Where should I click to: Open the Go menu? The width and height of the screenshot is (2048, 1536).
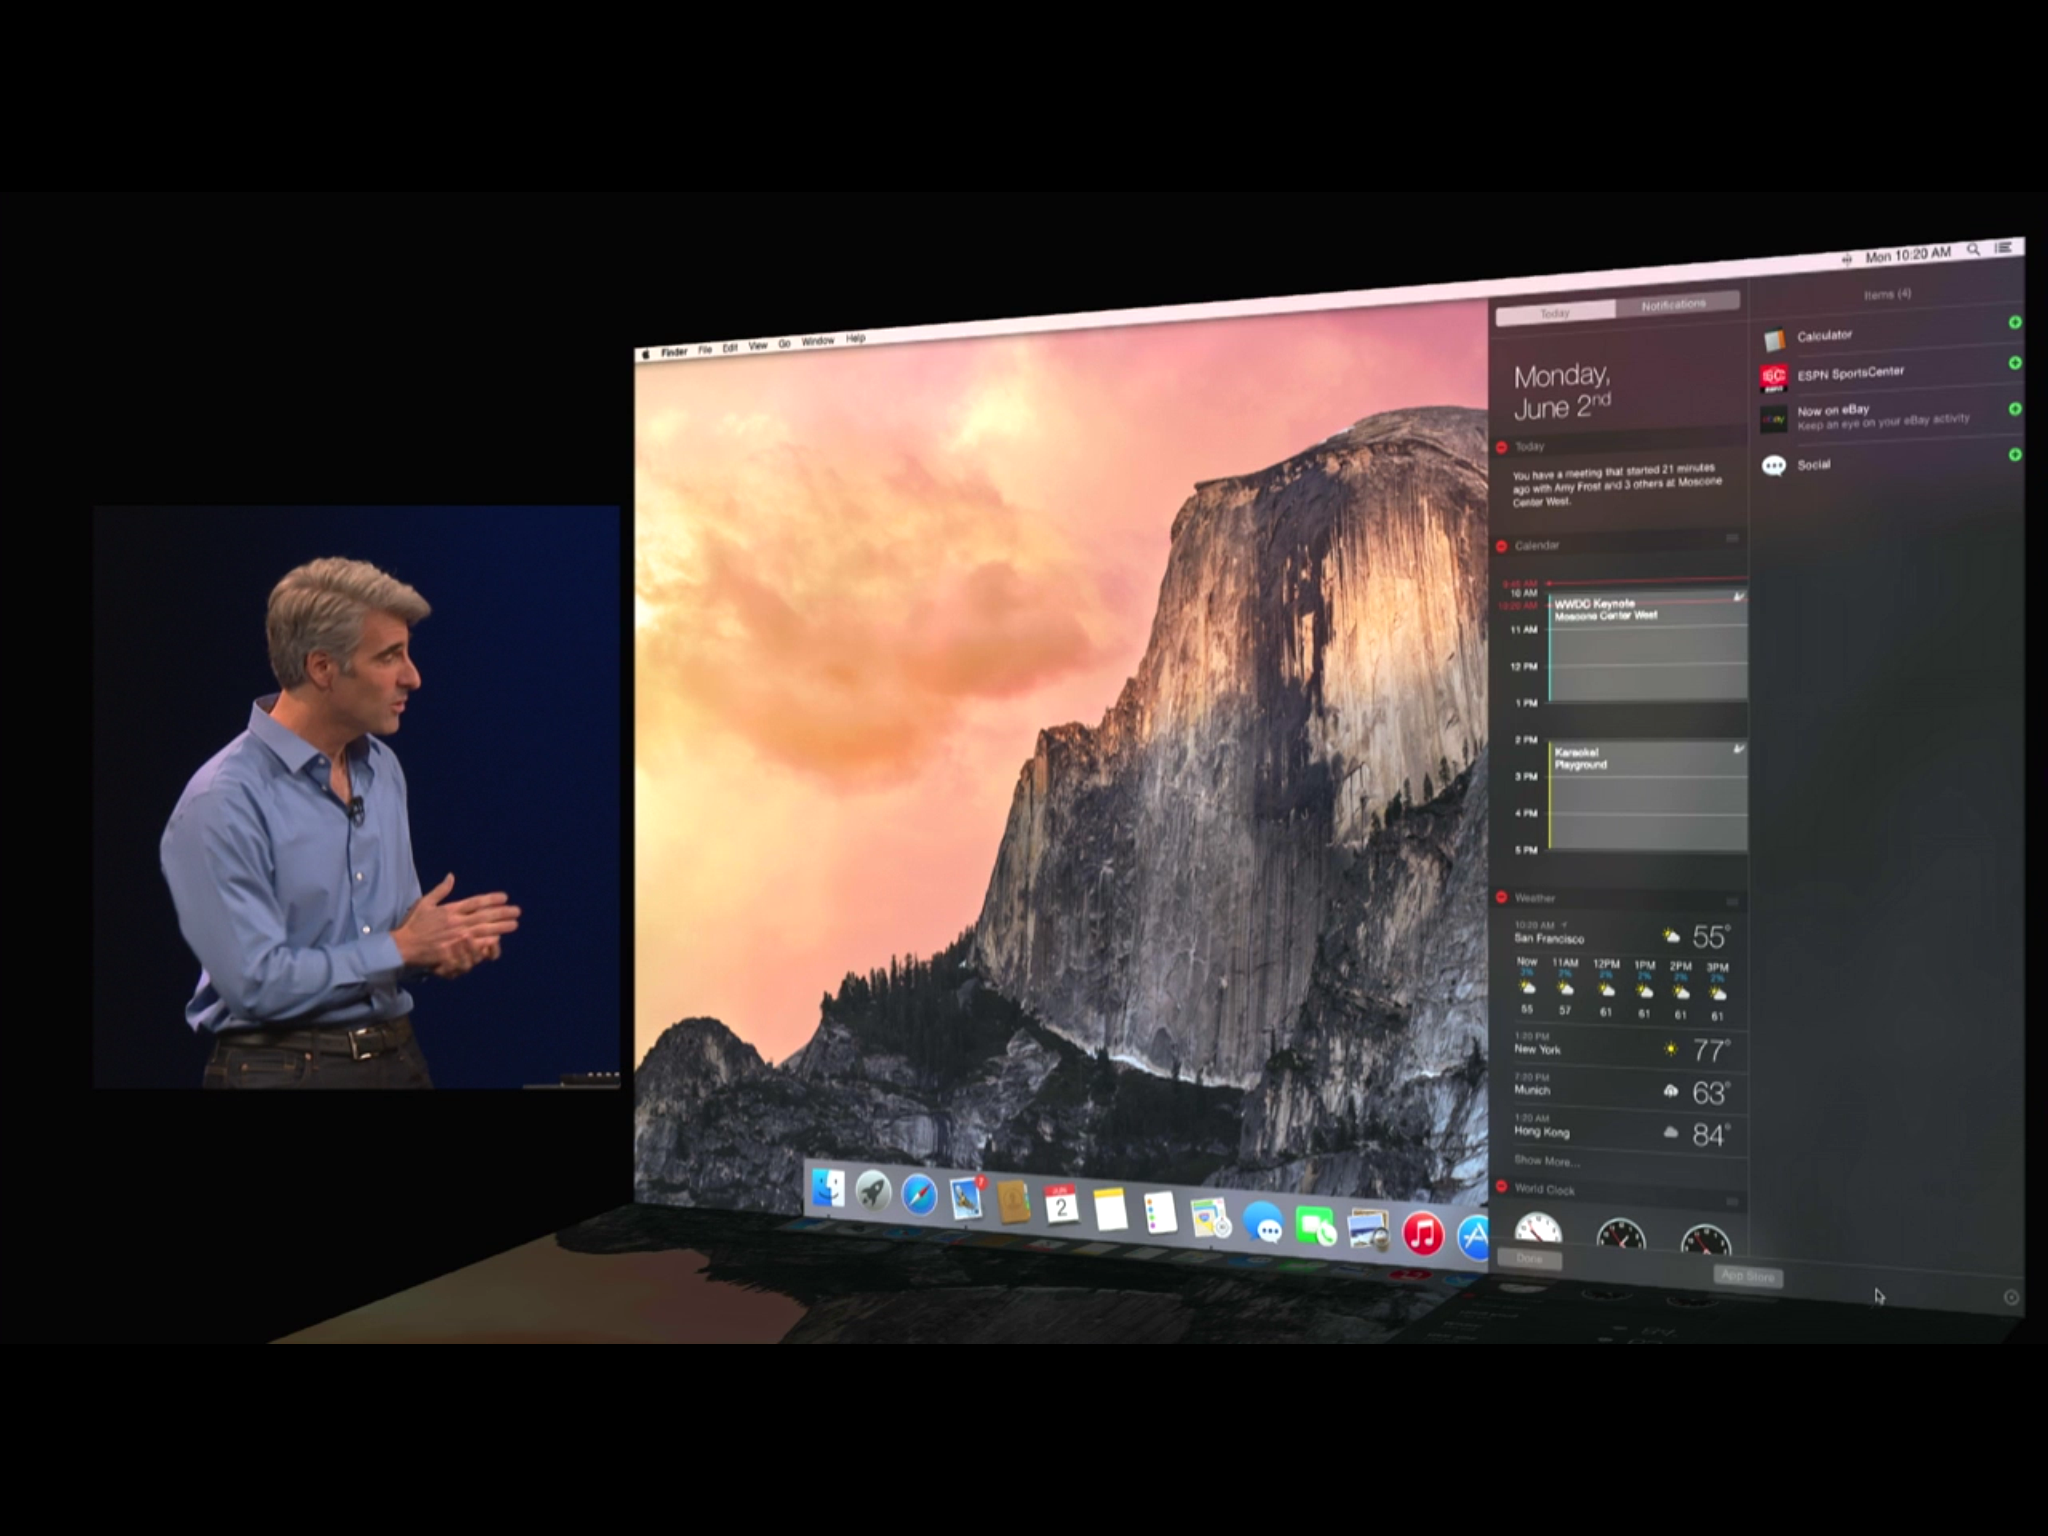pos(784,344)
